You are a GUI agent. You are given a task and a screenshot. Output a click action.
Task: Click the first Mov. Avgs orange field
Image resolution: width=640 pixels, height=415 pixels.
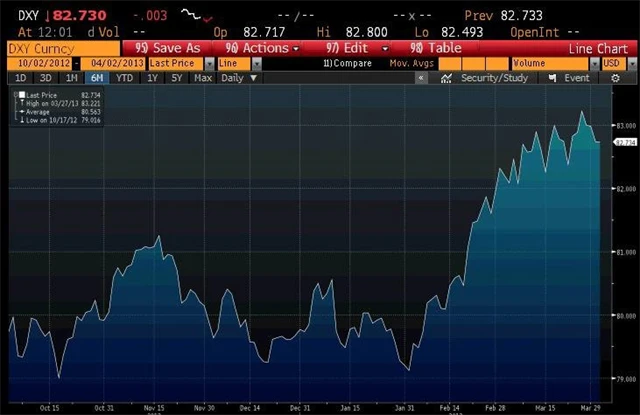pyautogui.click(x=449, y=64)
